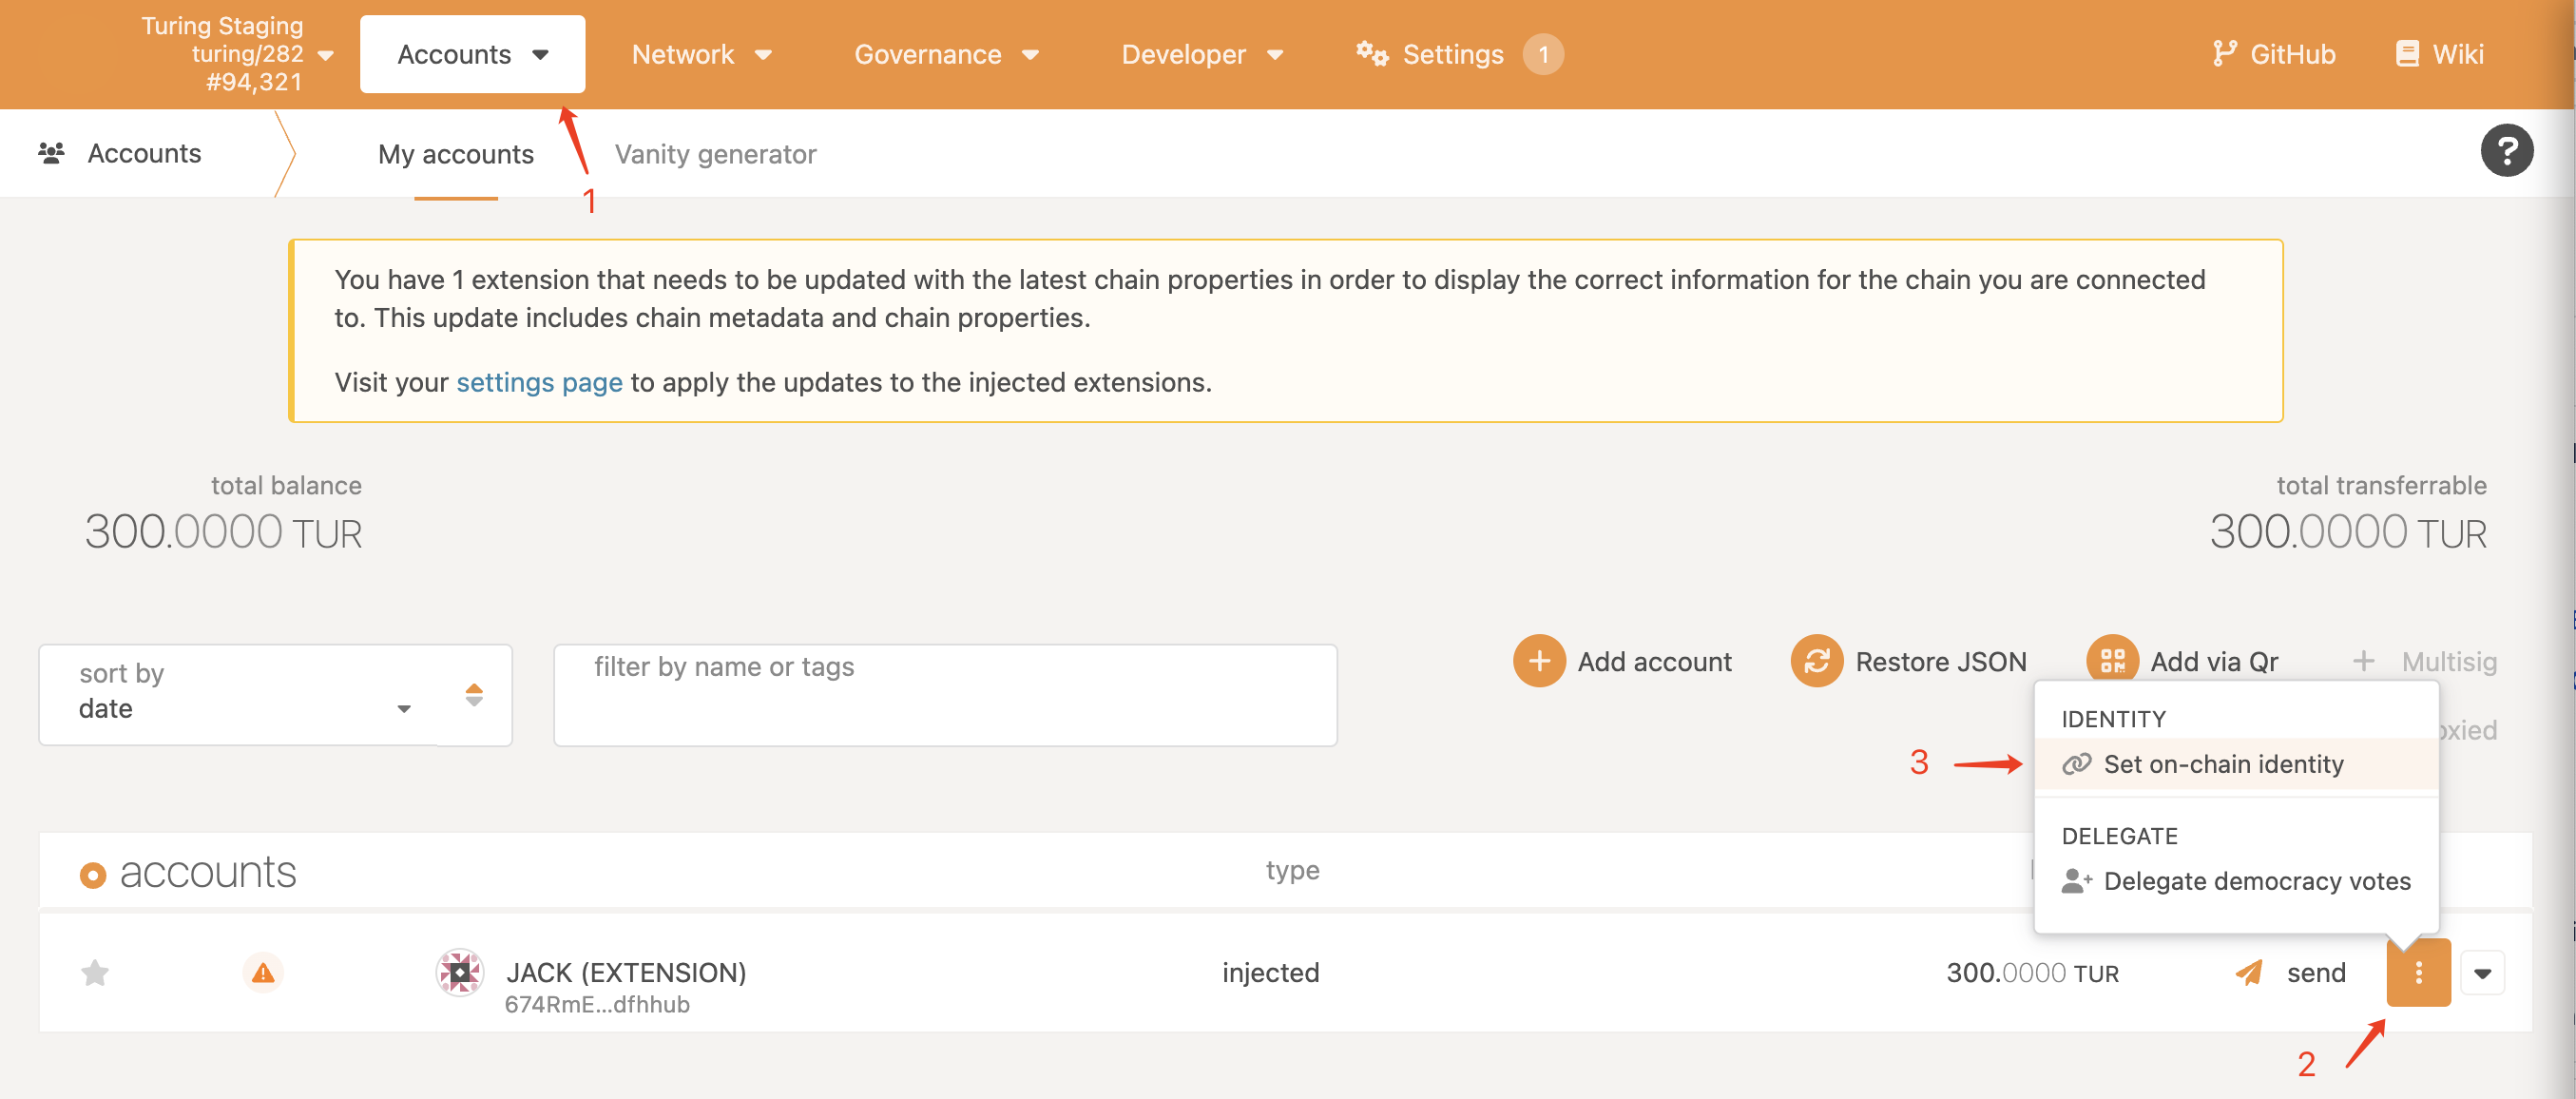Click the Wiki book icon
2576x1099 pixels.
coord(2406,54)
